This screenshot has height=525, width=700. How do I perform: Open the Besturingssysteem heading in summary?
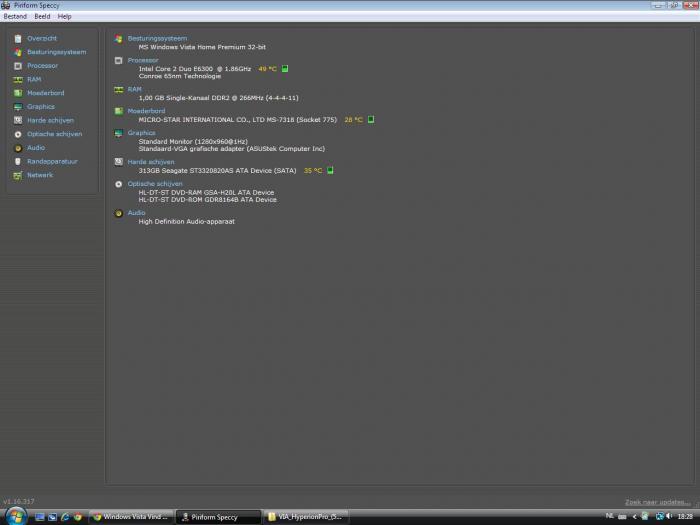coord(157,38)
